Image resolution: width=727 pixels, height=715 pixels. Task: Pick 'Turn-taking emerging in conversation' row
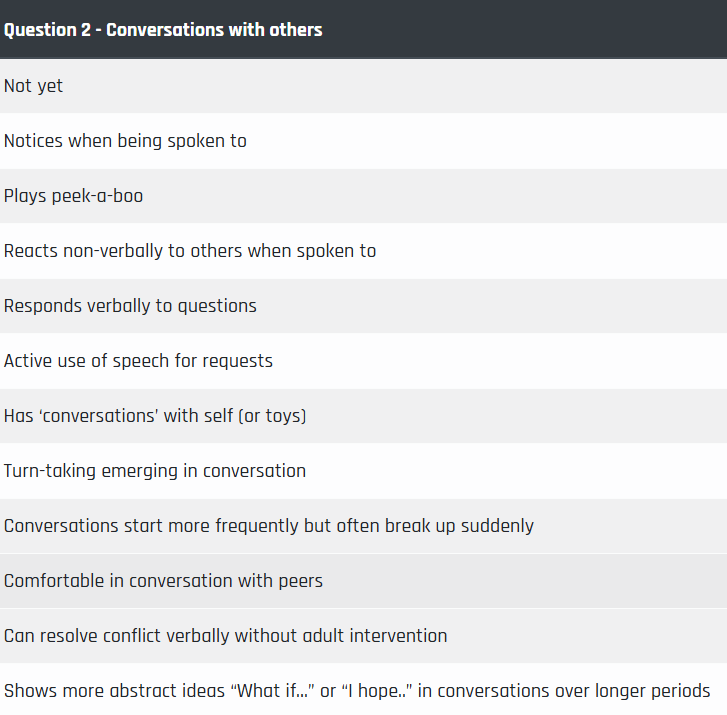364,471
